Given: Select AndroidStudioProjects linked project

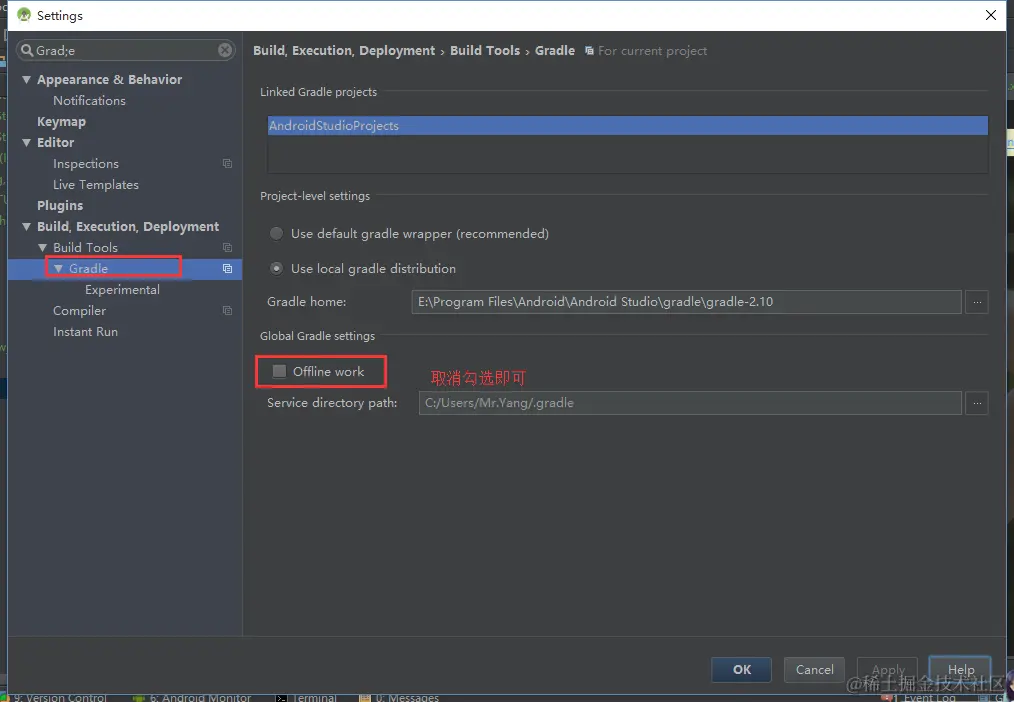Looking at the screenshot, I should [627, 125].
